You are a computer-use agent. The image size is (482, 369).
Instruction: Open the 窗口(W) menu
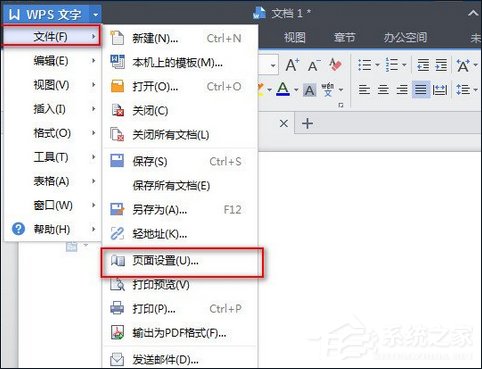[51, 205]
